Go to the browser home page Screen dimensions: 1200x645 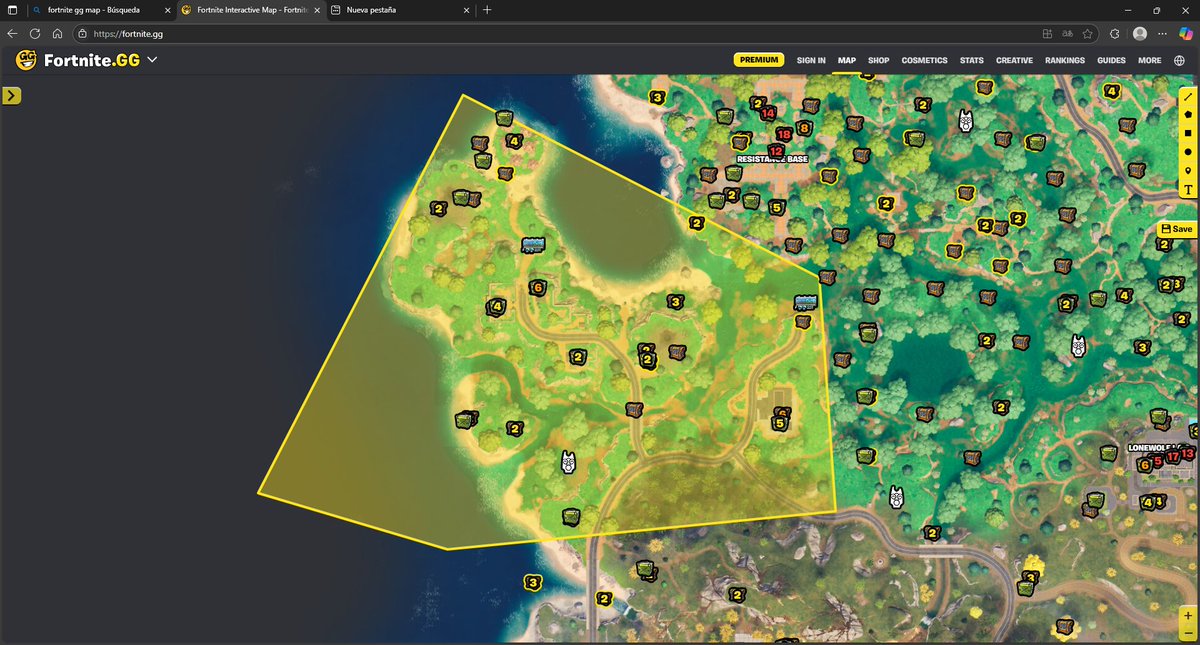tap(58, 33)
